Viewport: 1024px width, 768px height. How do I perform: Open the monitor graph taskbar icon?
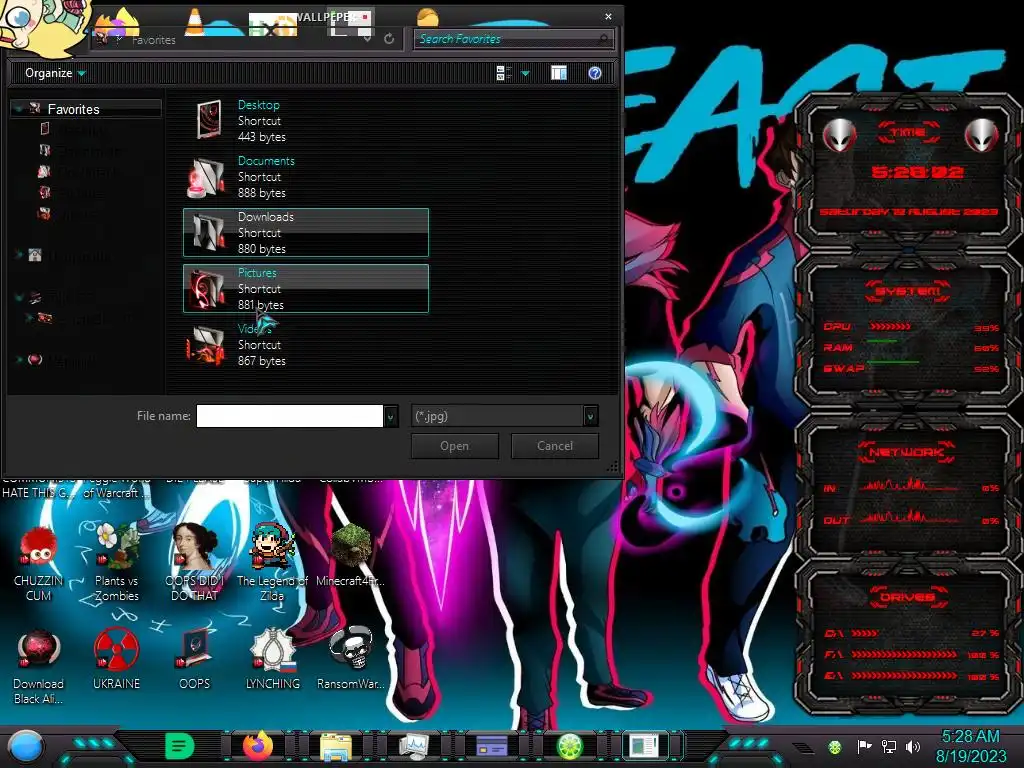tap(413, 746)
